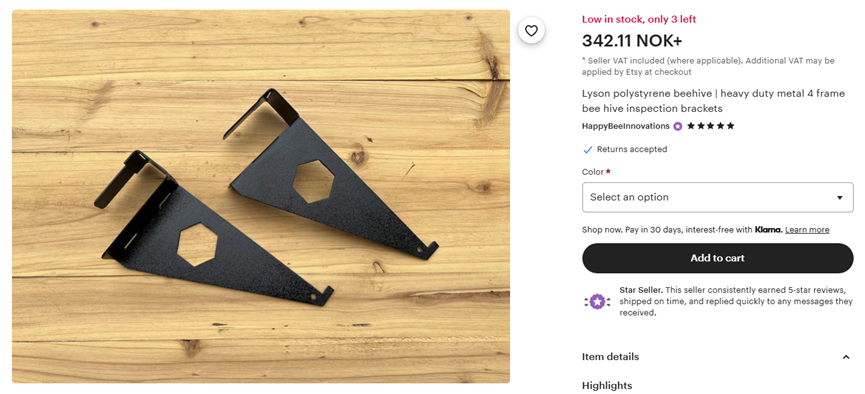Click the dropdown arrow in the Color selector
Viewport: 865px width, 394px height.
(x=840, y=198)
